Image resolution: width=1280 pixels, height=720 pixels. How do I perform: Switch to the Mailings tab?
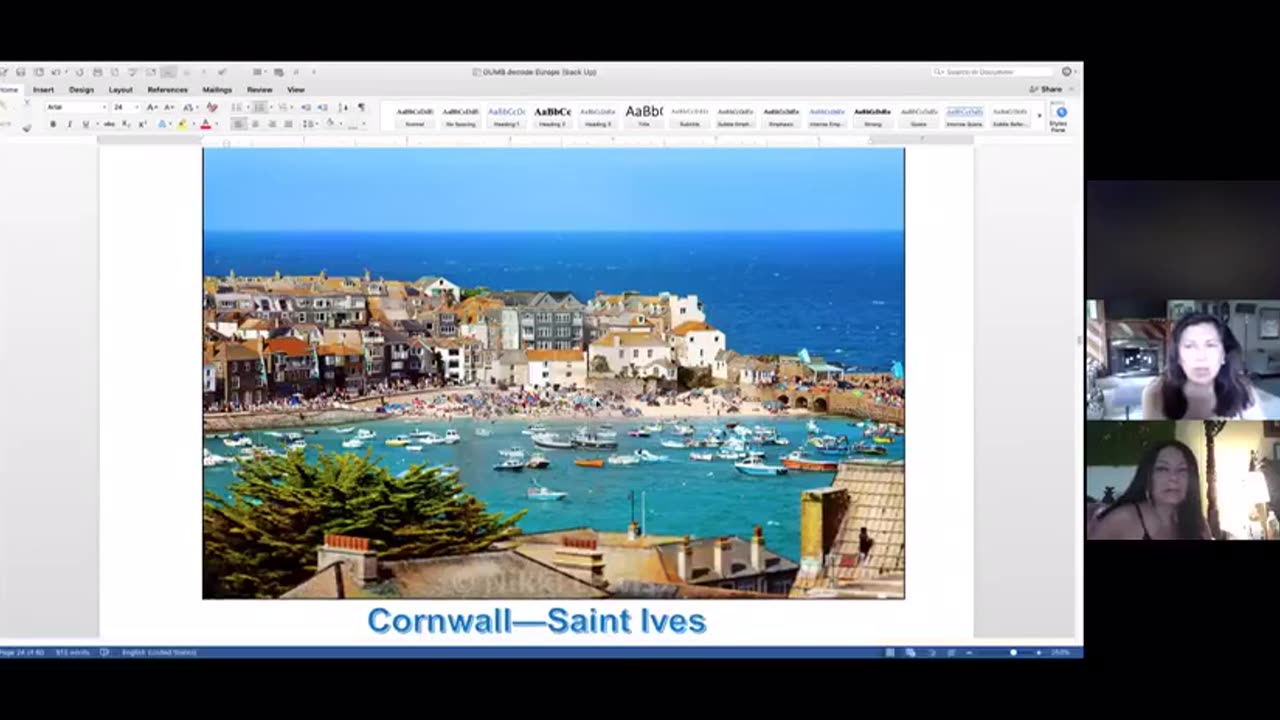(217, 90)
